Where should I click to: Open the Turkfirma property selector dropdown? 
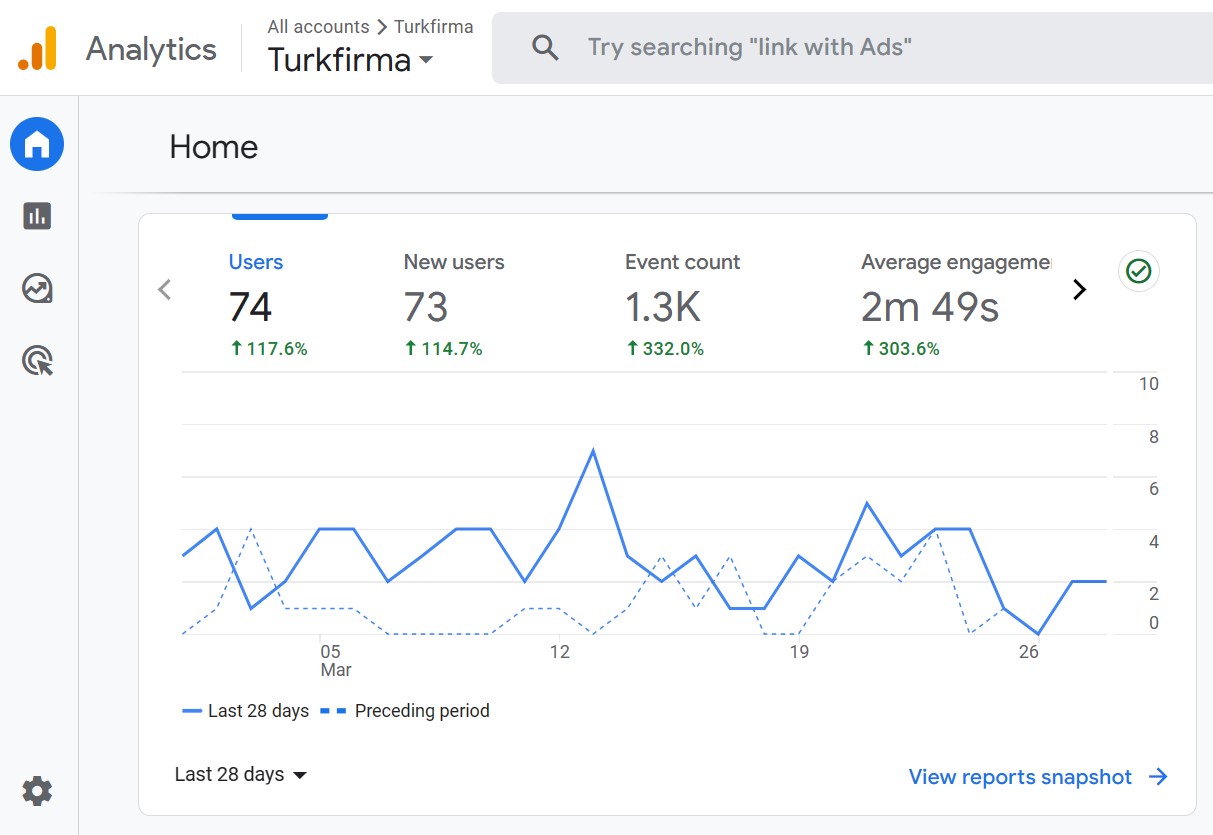click(351, 59)
